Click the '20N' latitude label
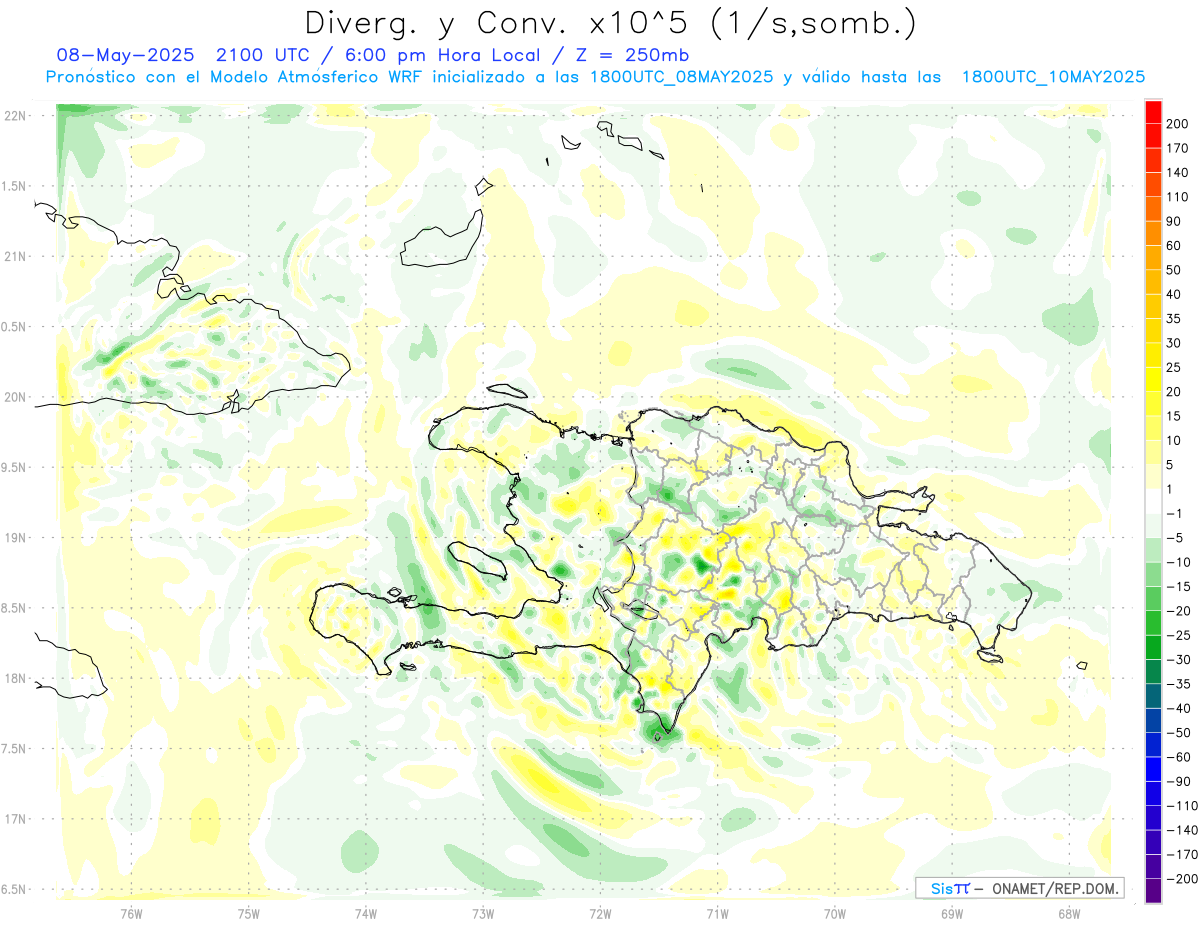Screen dimensions: 1200x927 coord(15,397)
